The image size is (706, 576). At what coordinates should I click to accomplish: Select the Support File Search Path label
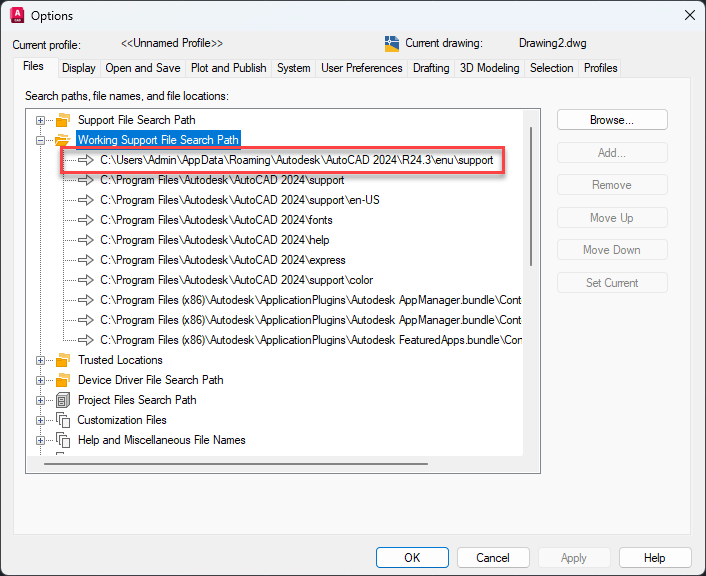pyautogui.click(x=136, y=120)
